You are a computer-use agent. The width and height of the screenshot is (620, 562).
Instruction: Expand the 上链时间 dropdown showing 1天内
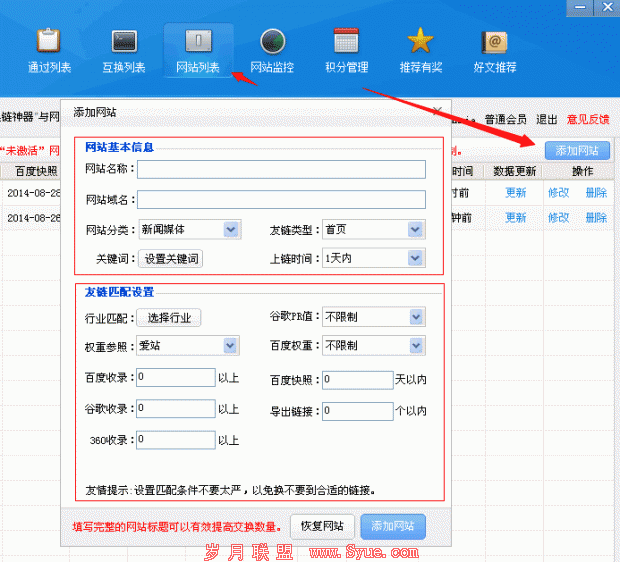(374, 258)
